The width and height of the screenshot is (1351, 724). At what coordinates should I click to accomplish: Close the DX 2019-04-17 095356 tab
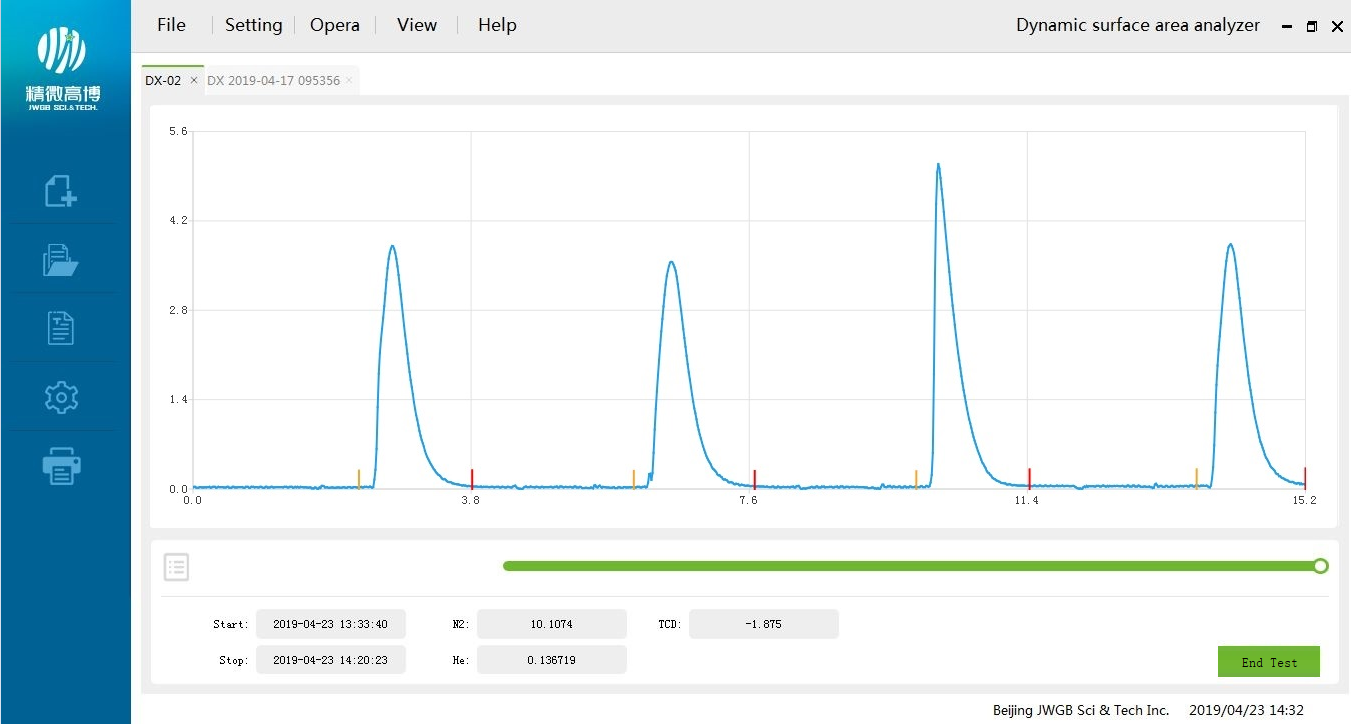[x=349, y=81]
